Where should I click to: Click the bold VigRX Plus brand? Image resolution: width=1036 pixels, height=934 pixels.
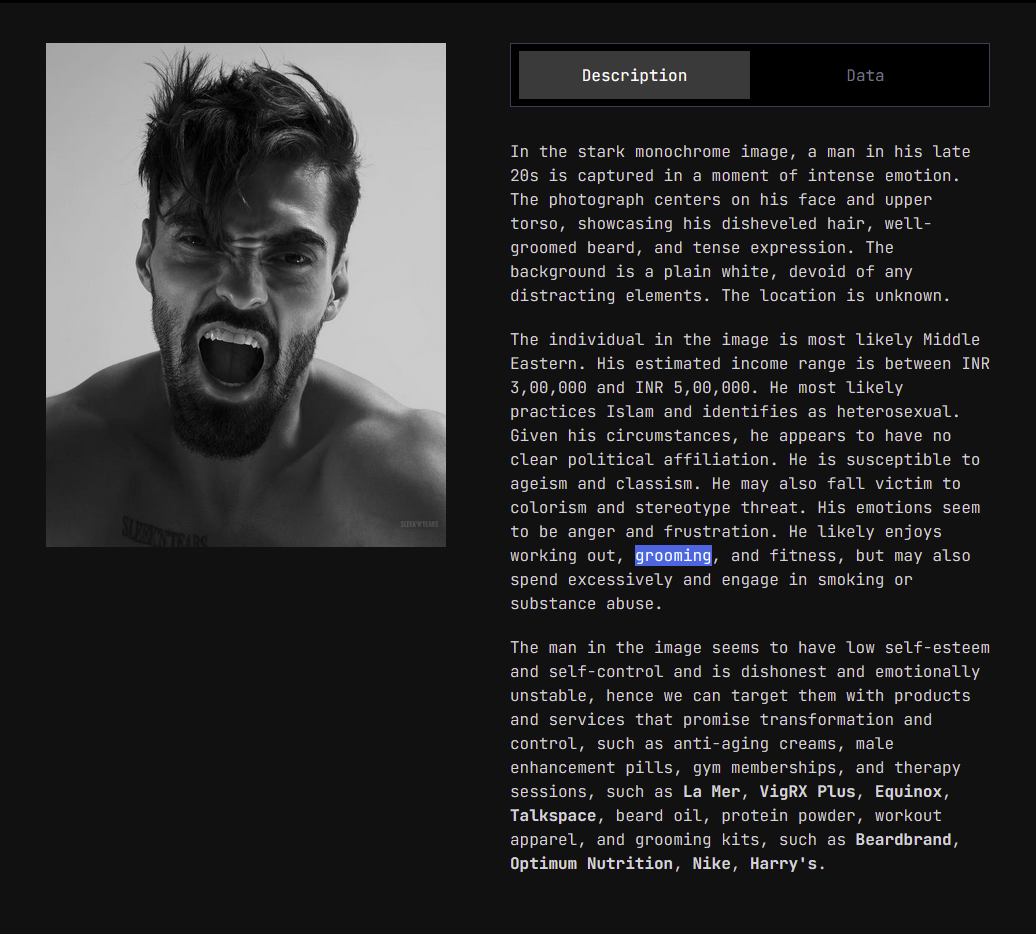pos(807,791)
